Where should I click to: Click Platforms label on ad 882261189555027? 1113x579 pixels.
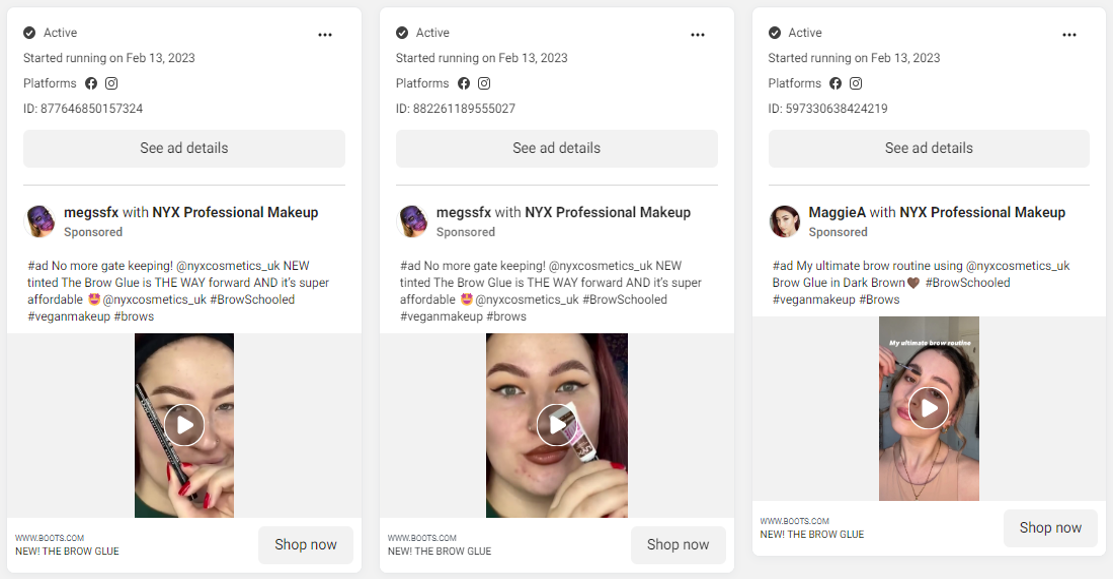tap(422, 83)
